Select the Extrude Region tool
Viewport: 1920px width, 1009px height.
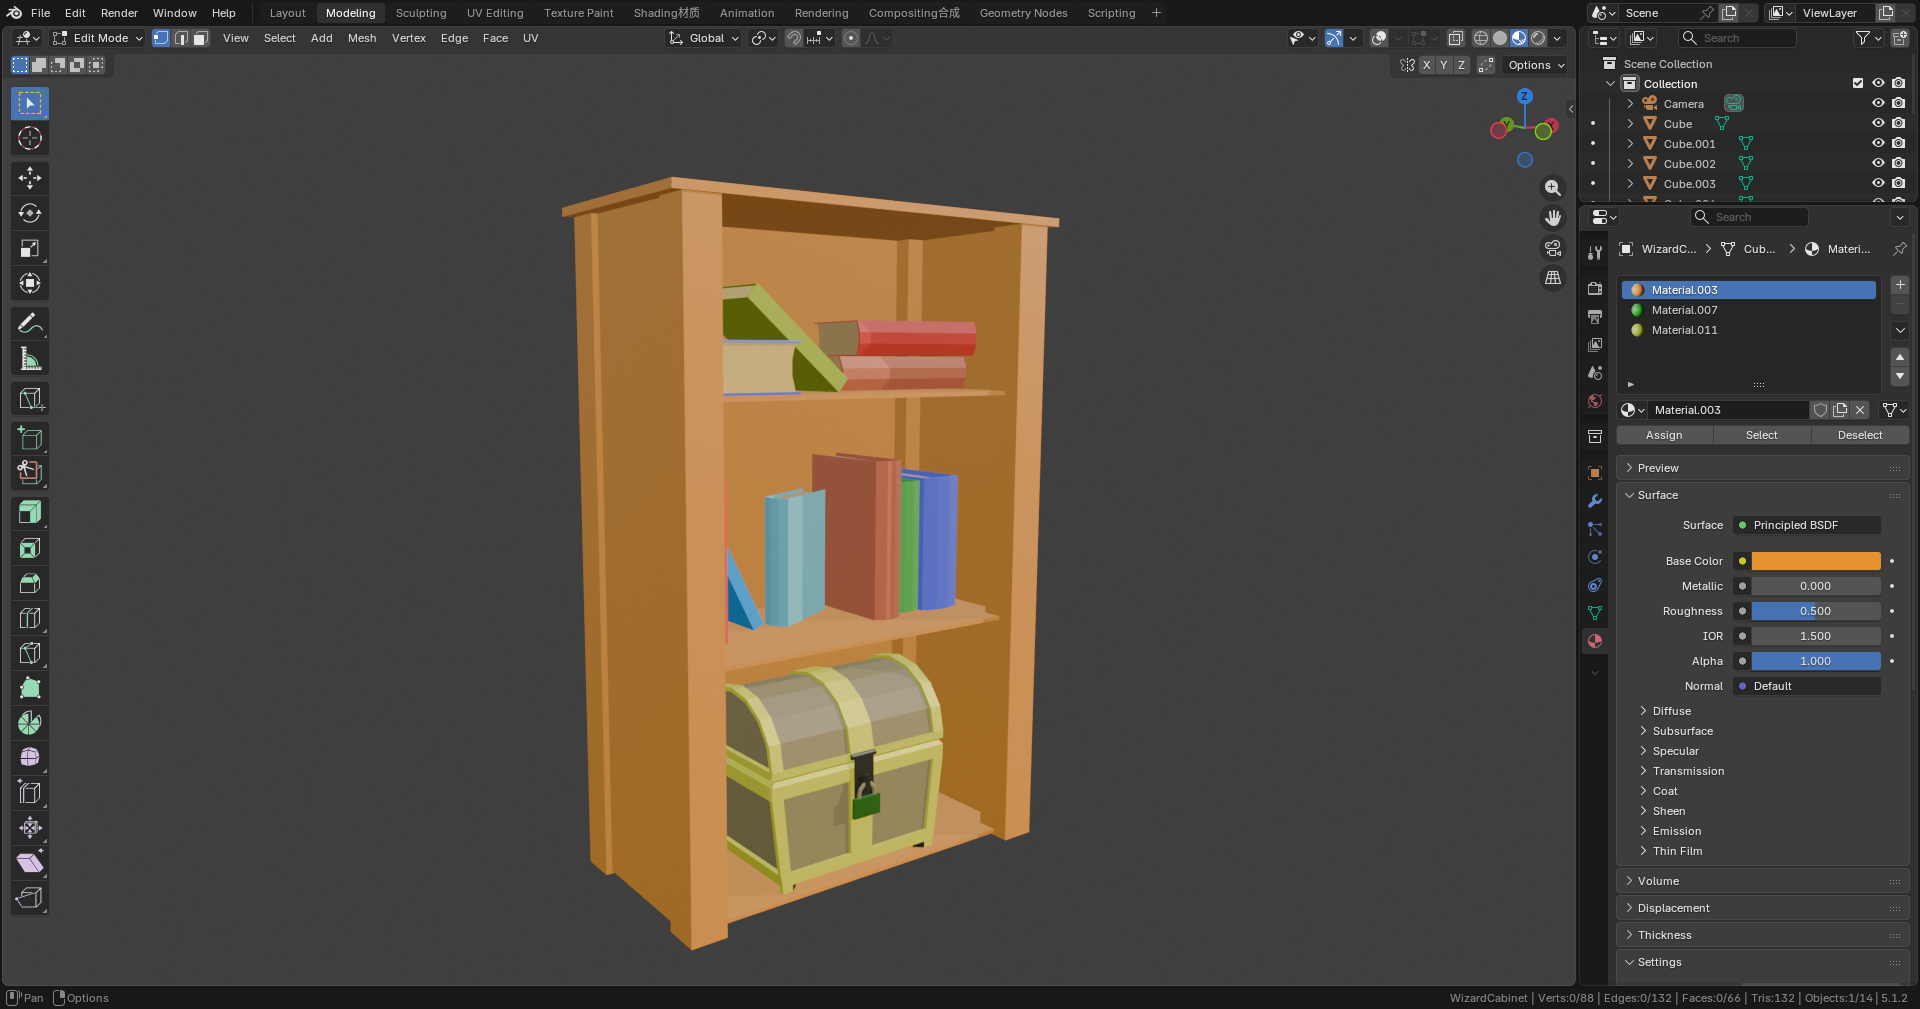click(x=30, y=513)
